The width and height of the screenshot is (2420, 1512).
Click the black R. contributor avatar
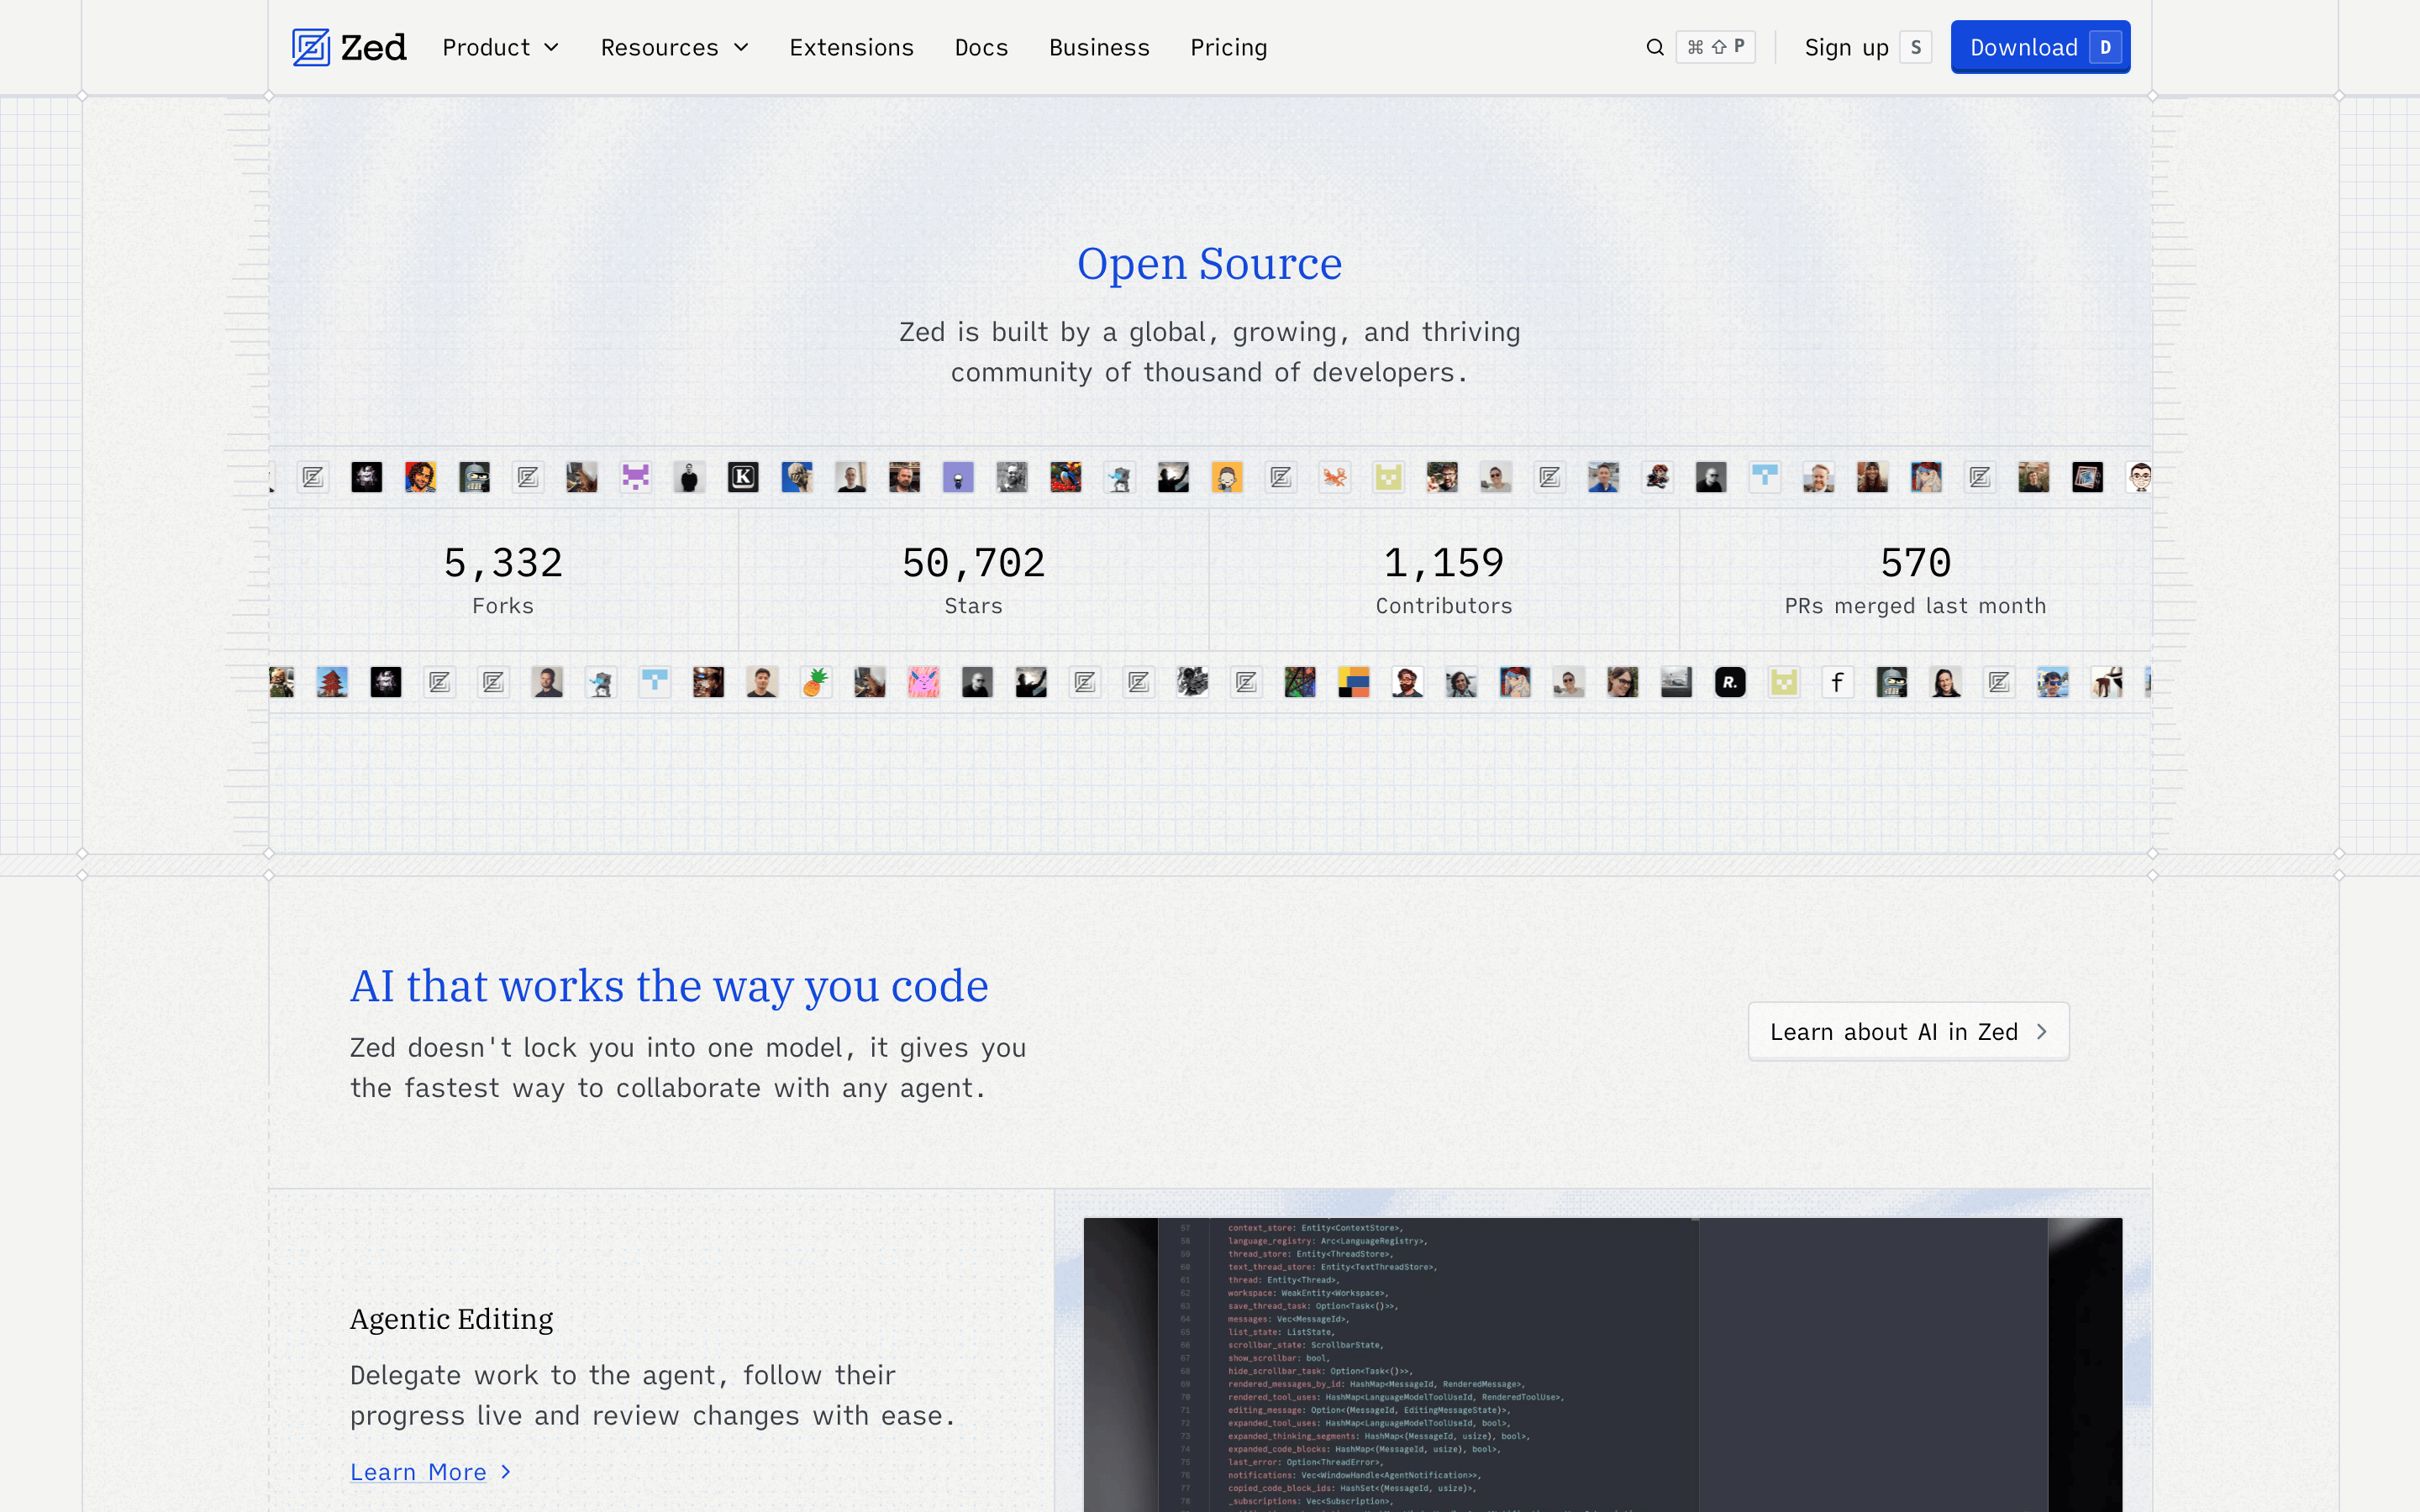pyautogui.click(x=1730, y=682)
